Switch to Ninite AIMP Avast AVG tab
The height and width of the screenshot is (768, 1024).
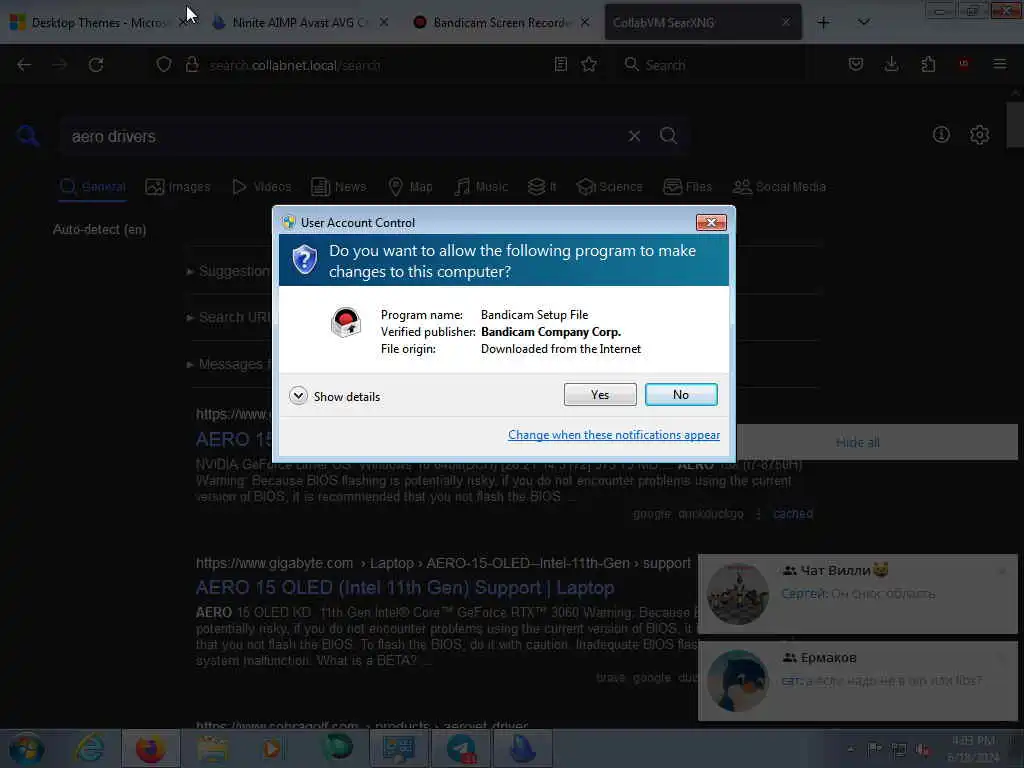pyautogui.click(x=297, y=23)
